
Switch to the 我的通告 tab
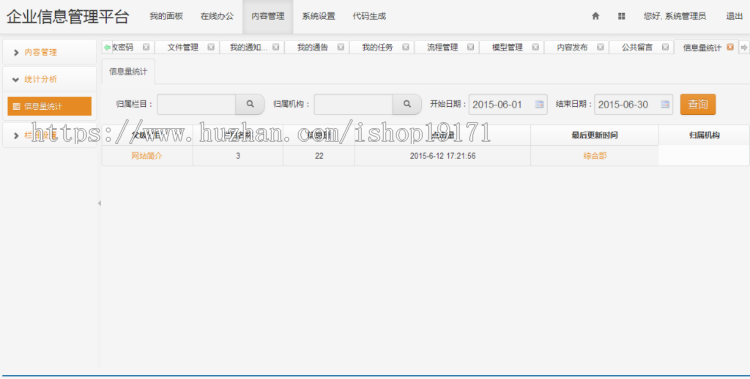click(312, 47)
